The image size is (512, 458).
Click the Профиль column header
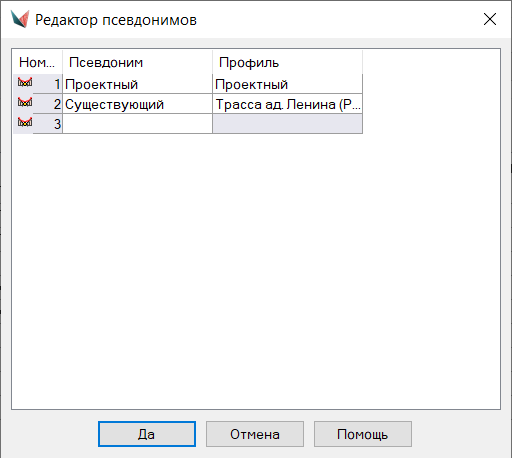(x=287, y=62)
